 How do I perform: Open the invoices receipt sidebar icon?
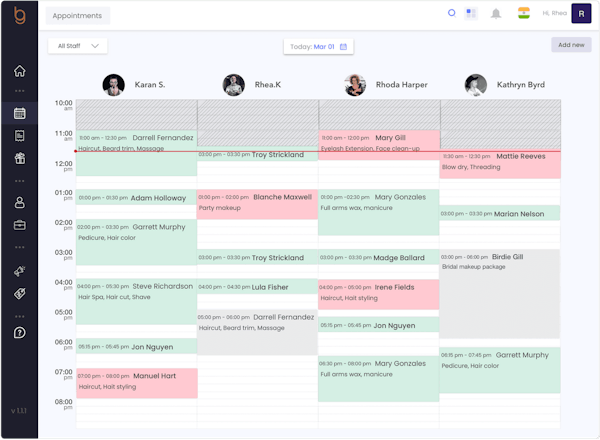(x=20, y=136)
